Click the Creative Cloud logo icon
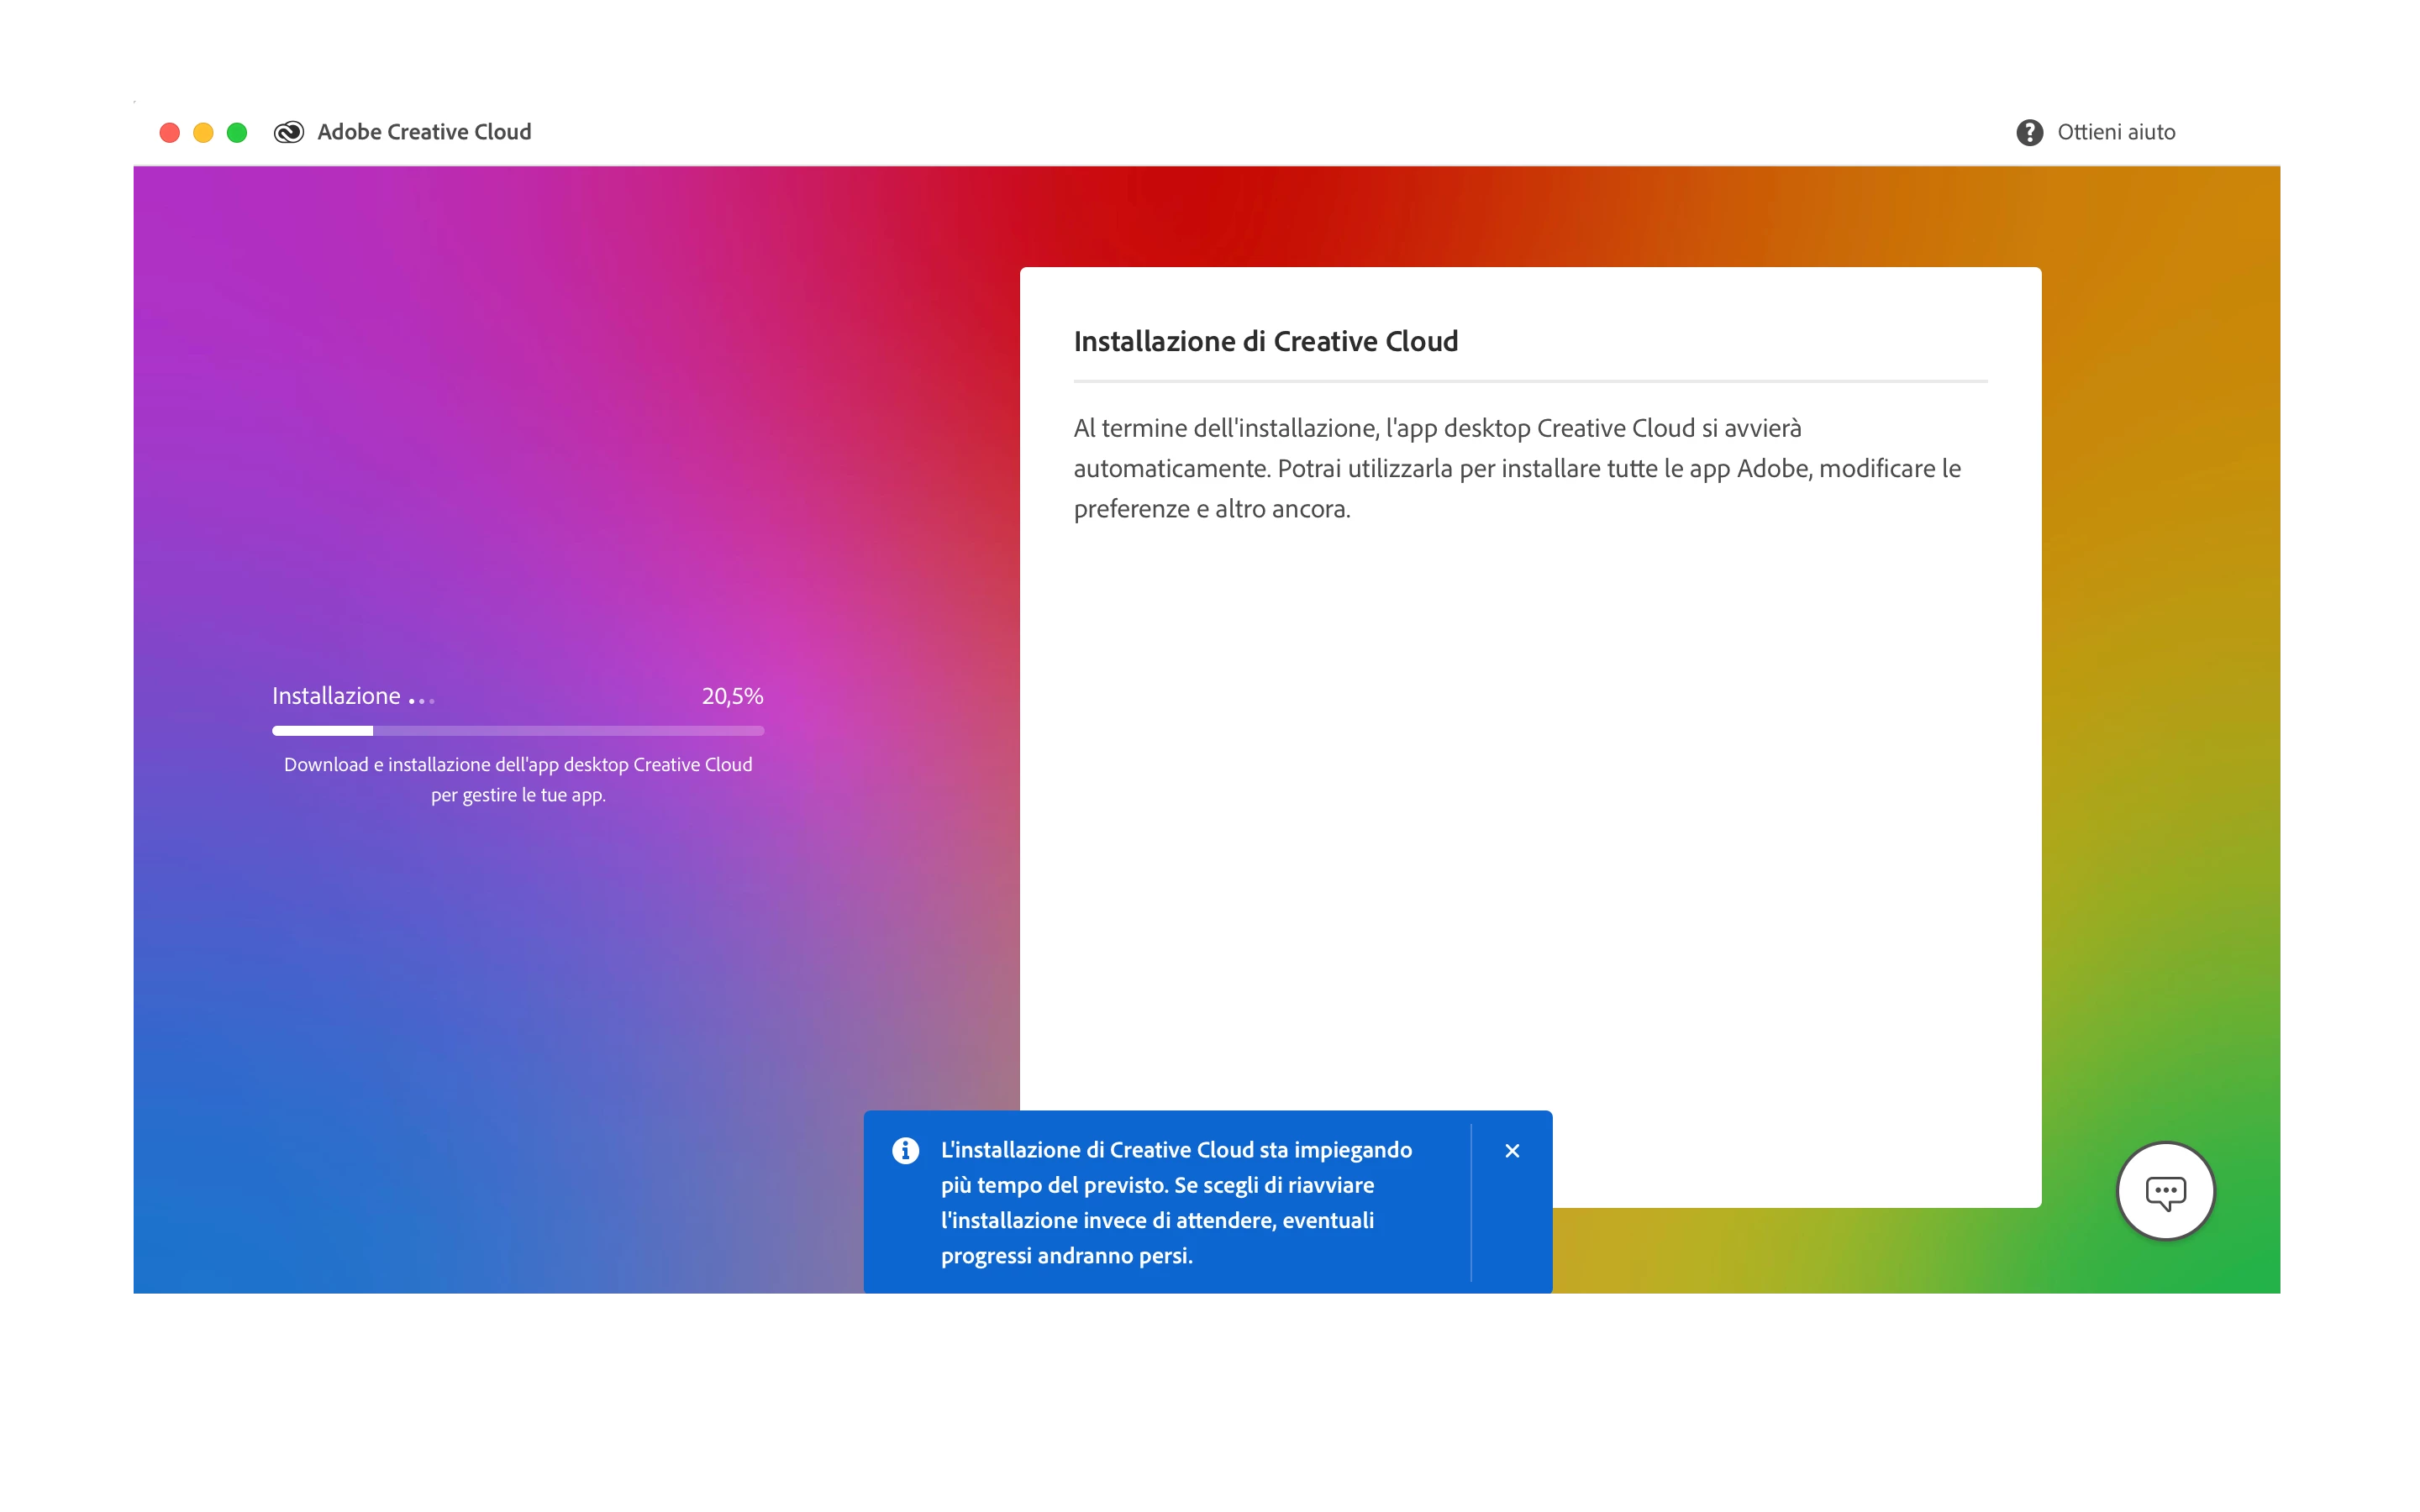The height and width of the screenshot is (1512, 2420). (x=288, y=132)
